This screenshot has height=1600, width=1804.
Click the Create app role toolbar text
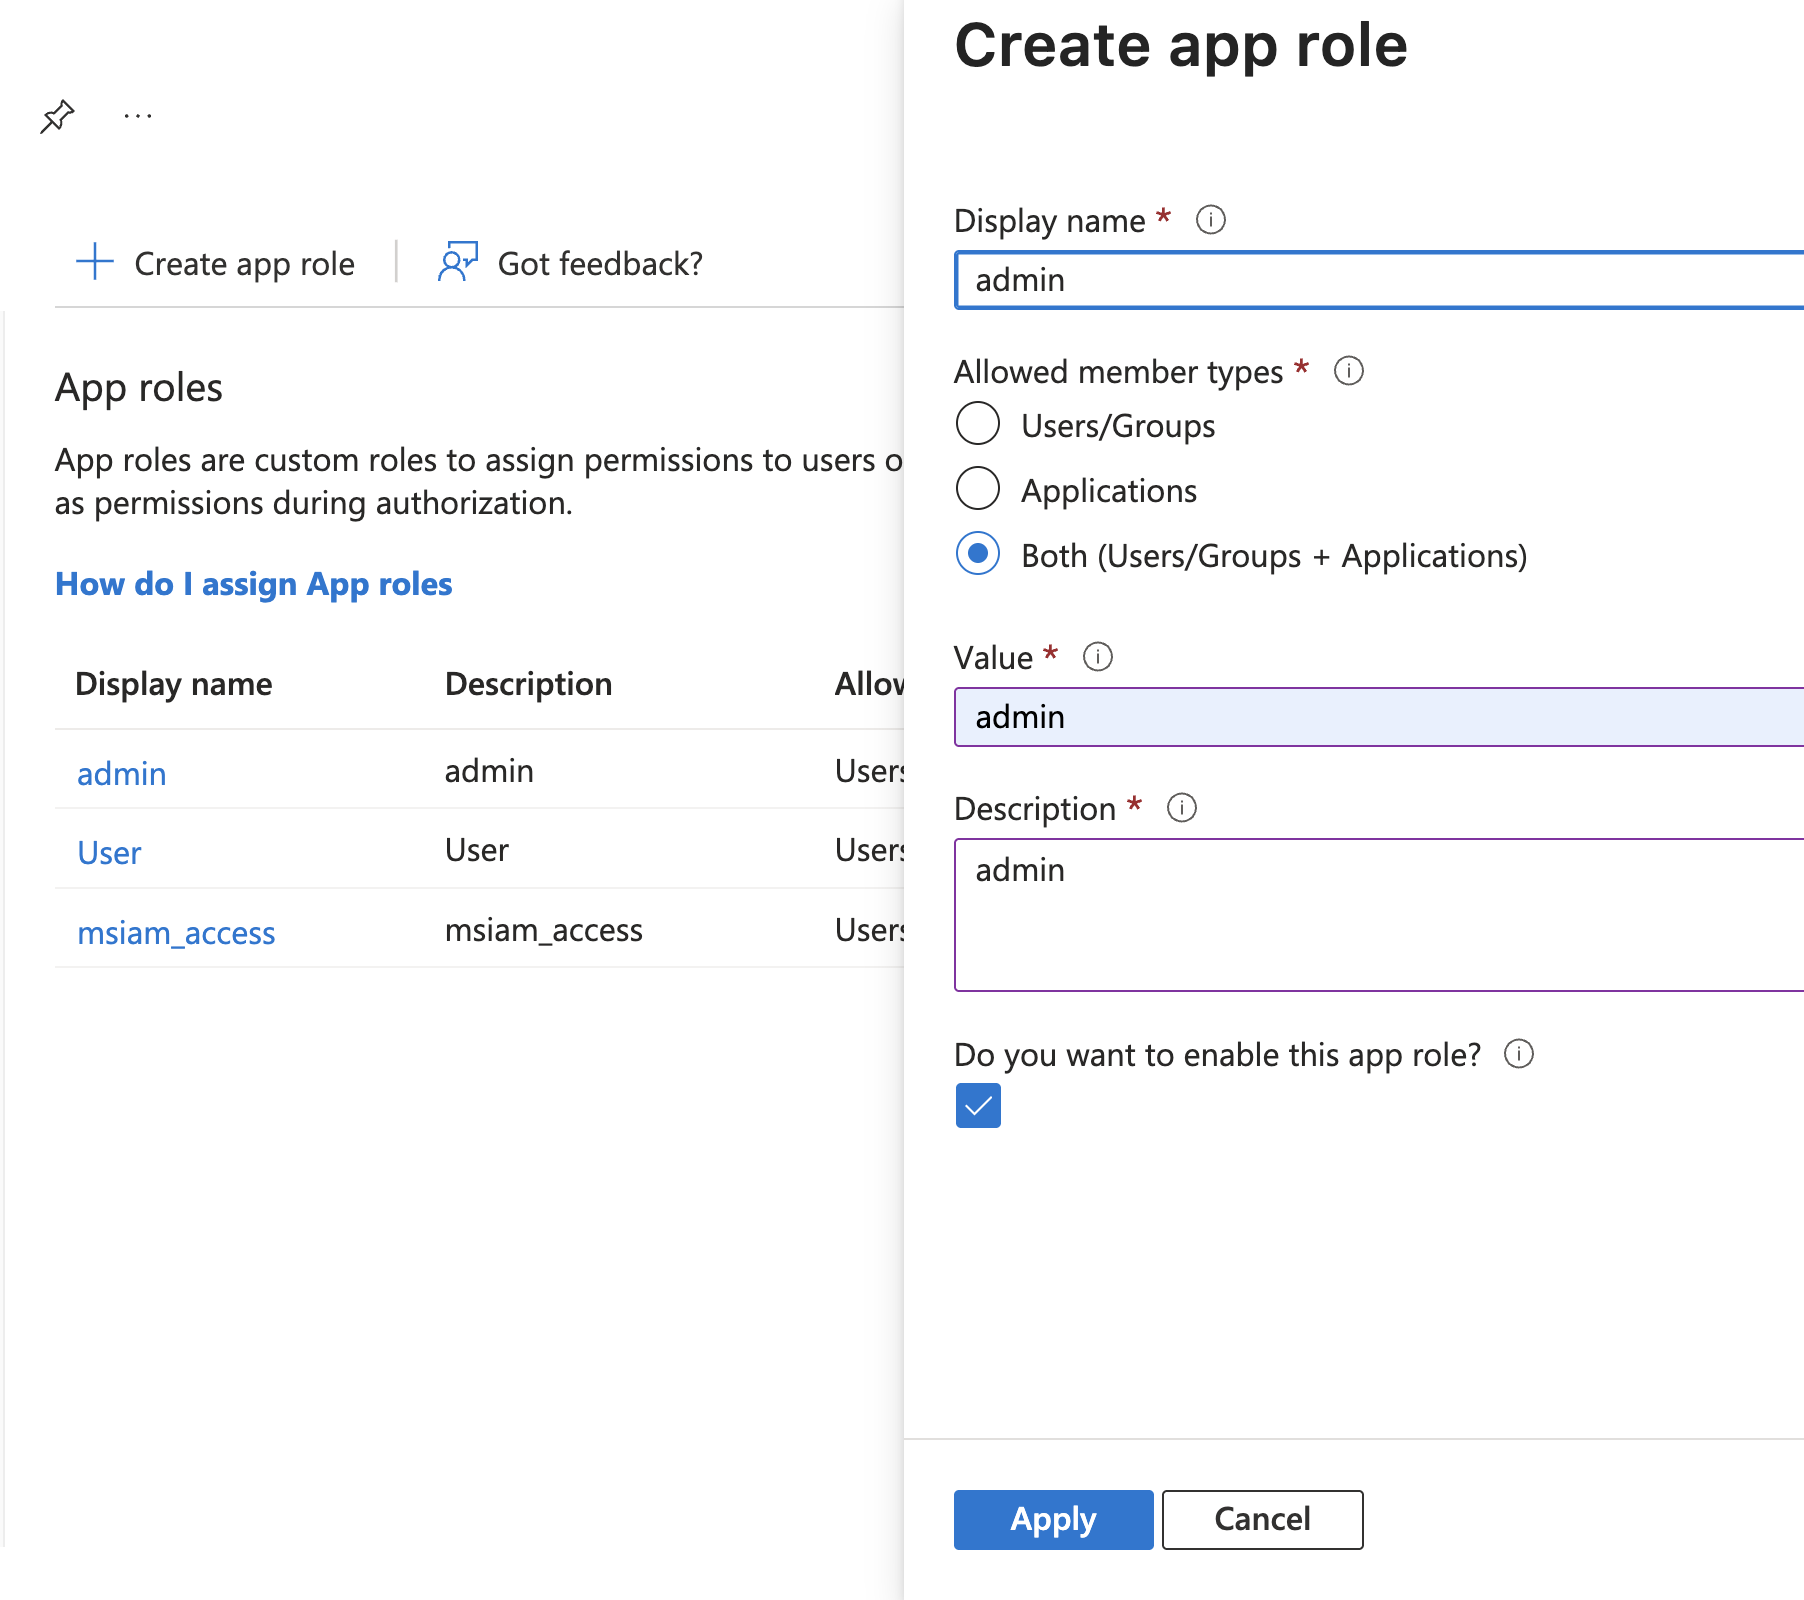[244, 264]
